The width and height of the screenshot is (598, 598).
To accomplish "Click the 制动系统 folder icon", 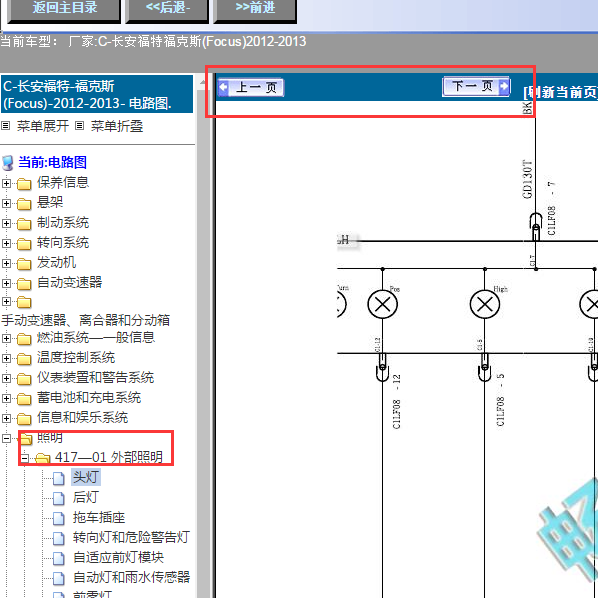I will pyautogui.click(x=24, y=224).
